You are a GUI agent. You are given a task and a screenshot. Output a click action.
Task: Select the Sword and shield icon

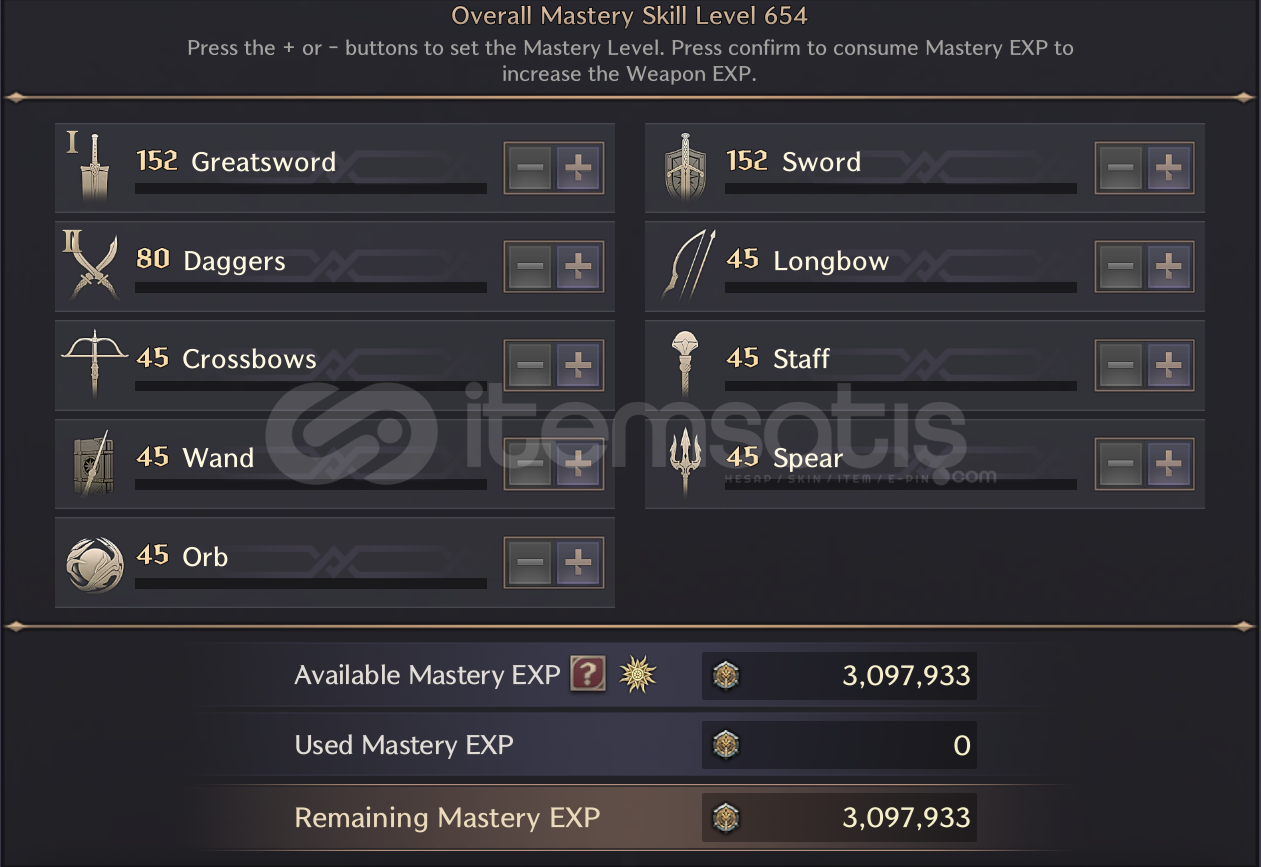pyautogui.click(x=685, y=168)
